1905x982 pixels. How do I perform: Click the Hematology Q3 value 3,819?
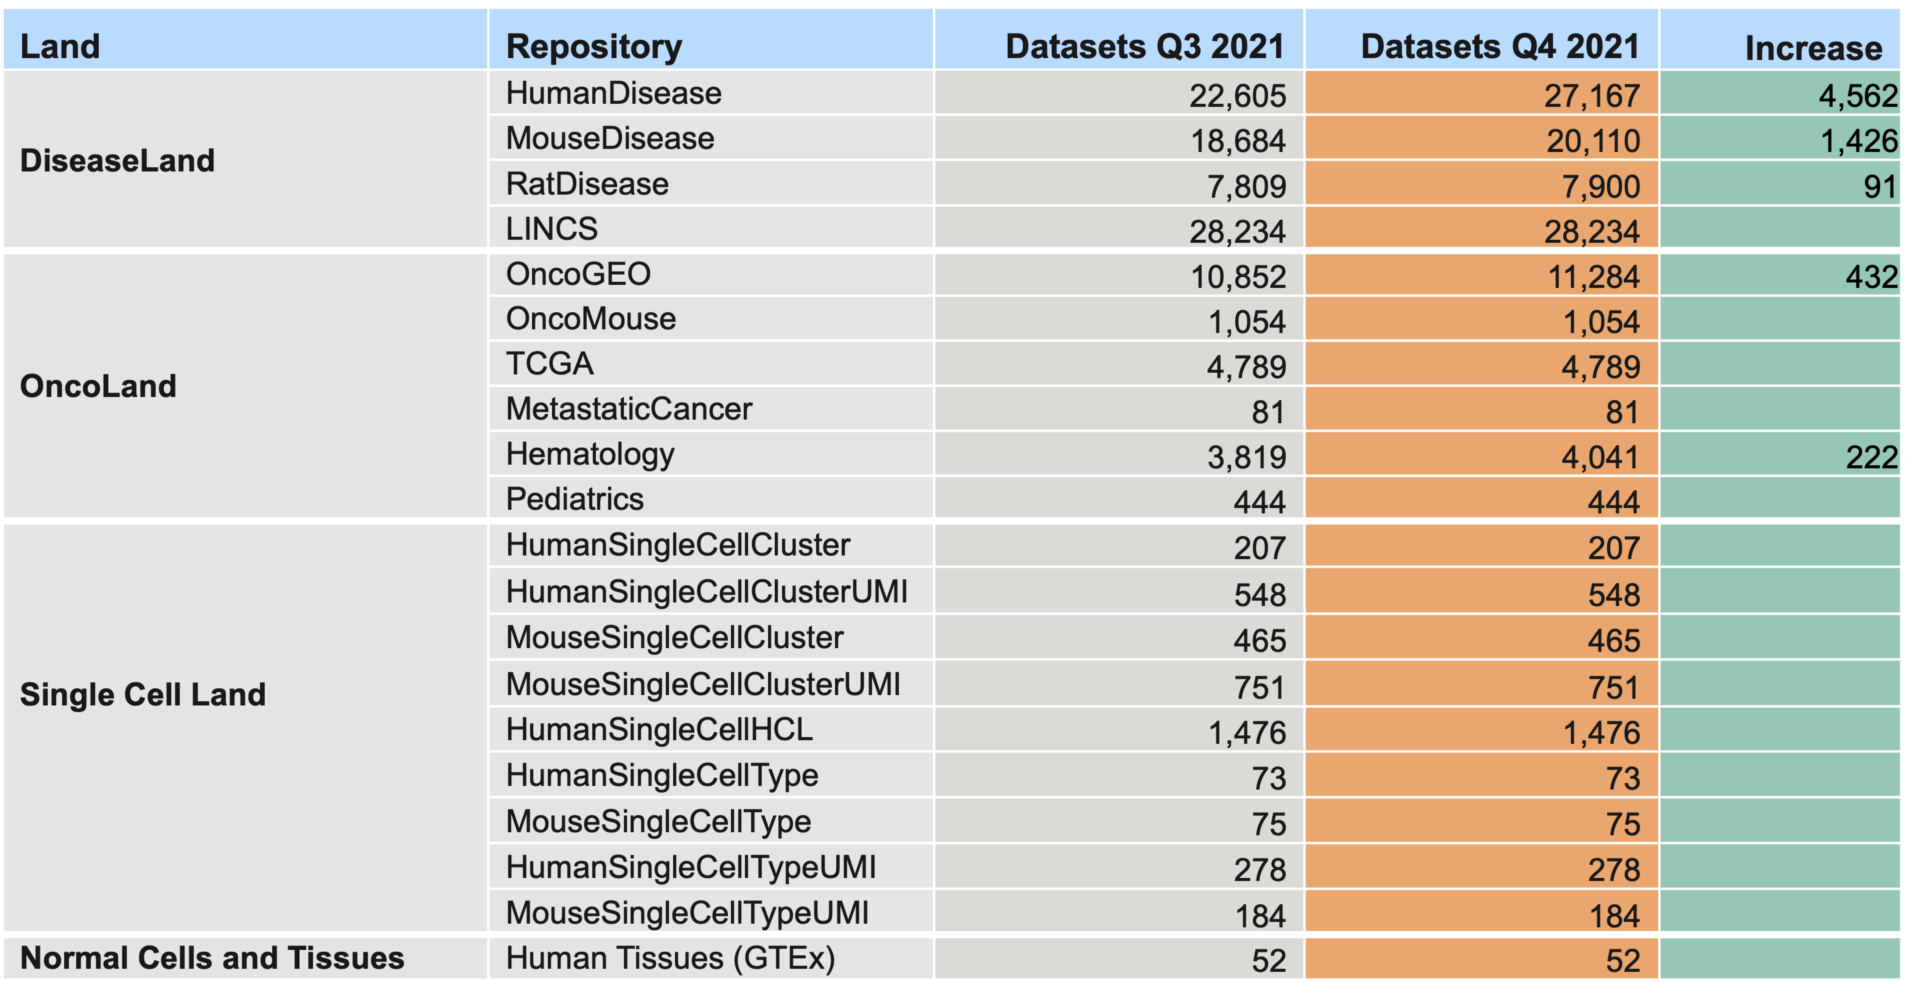(x=1246, y=457)
